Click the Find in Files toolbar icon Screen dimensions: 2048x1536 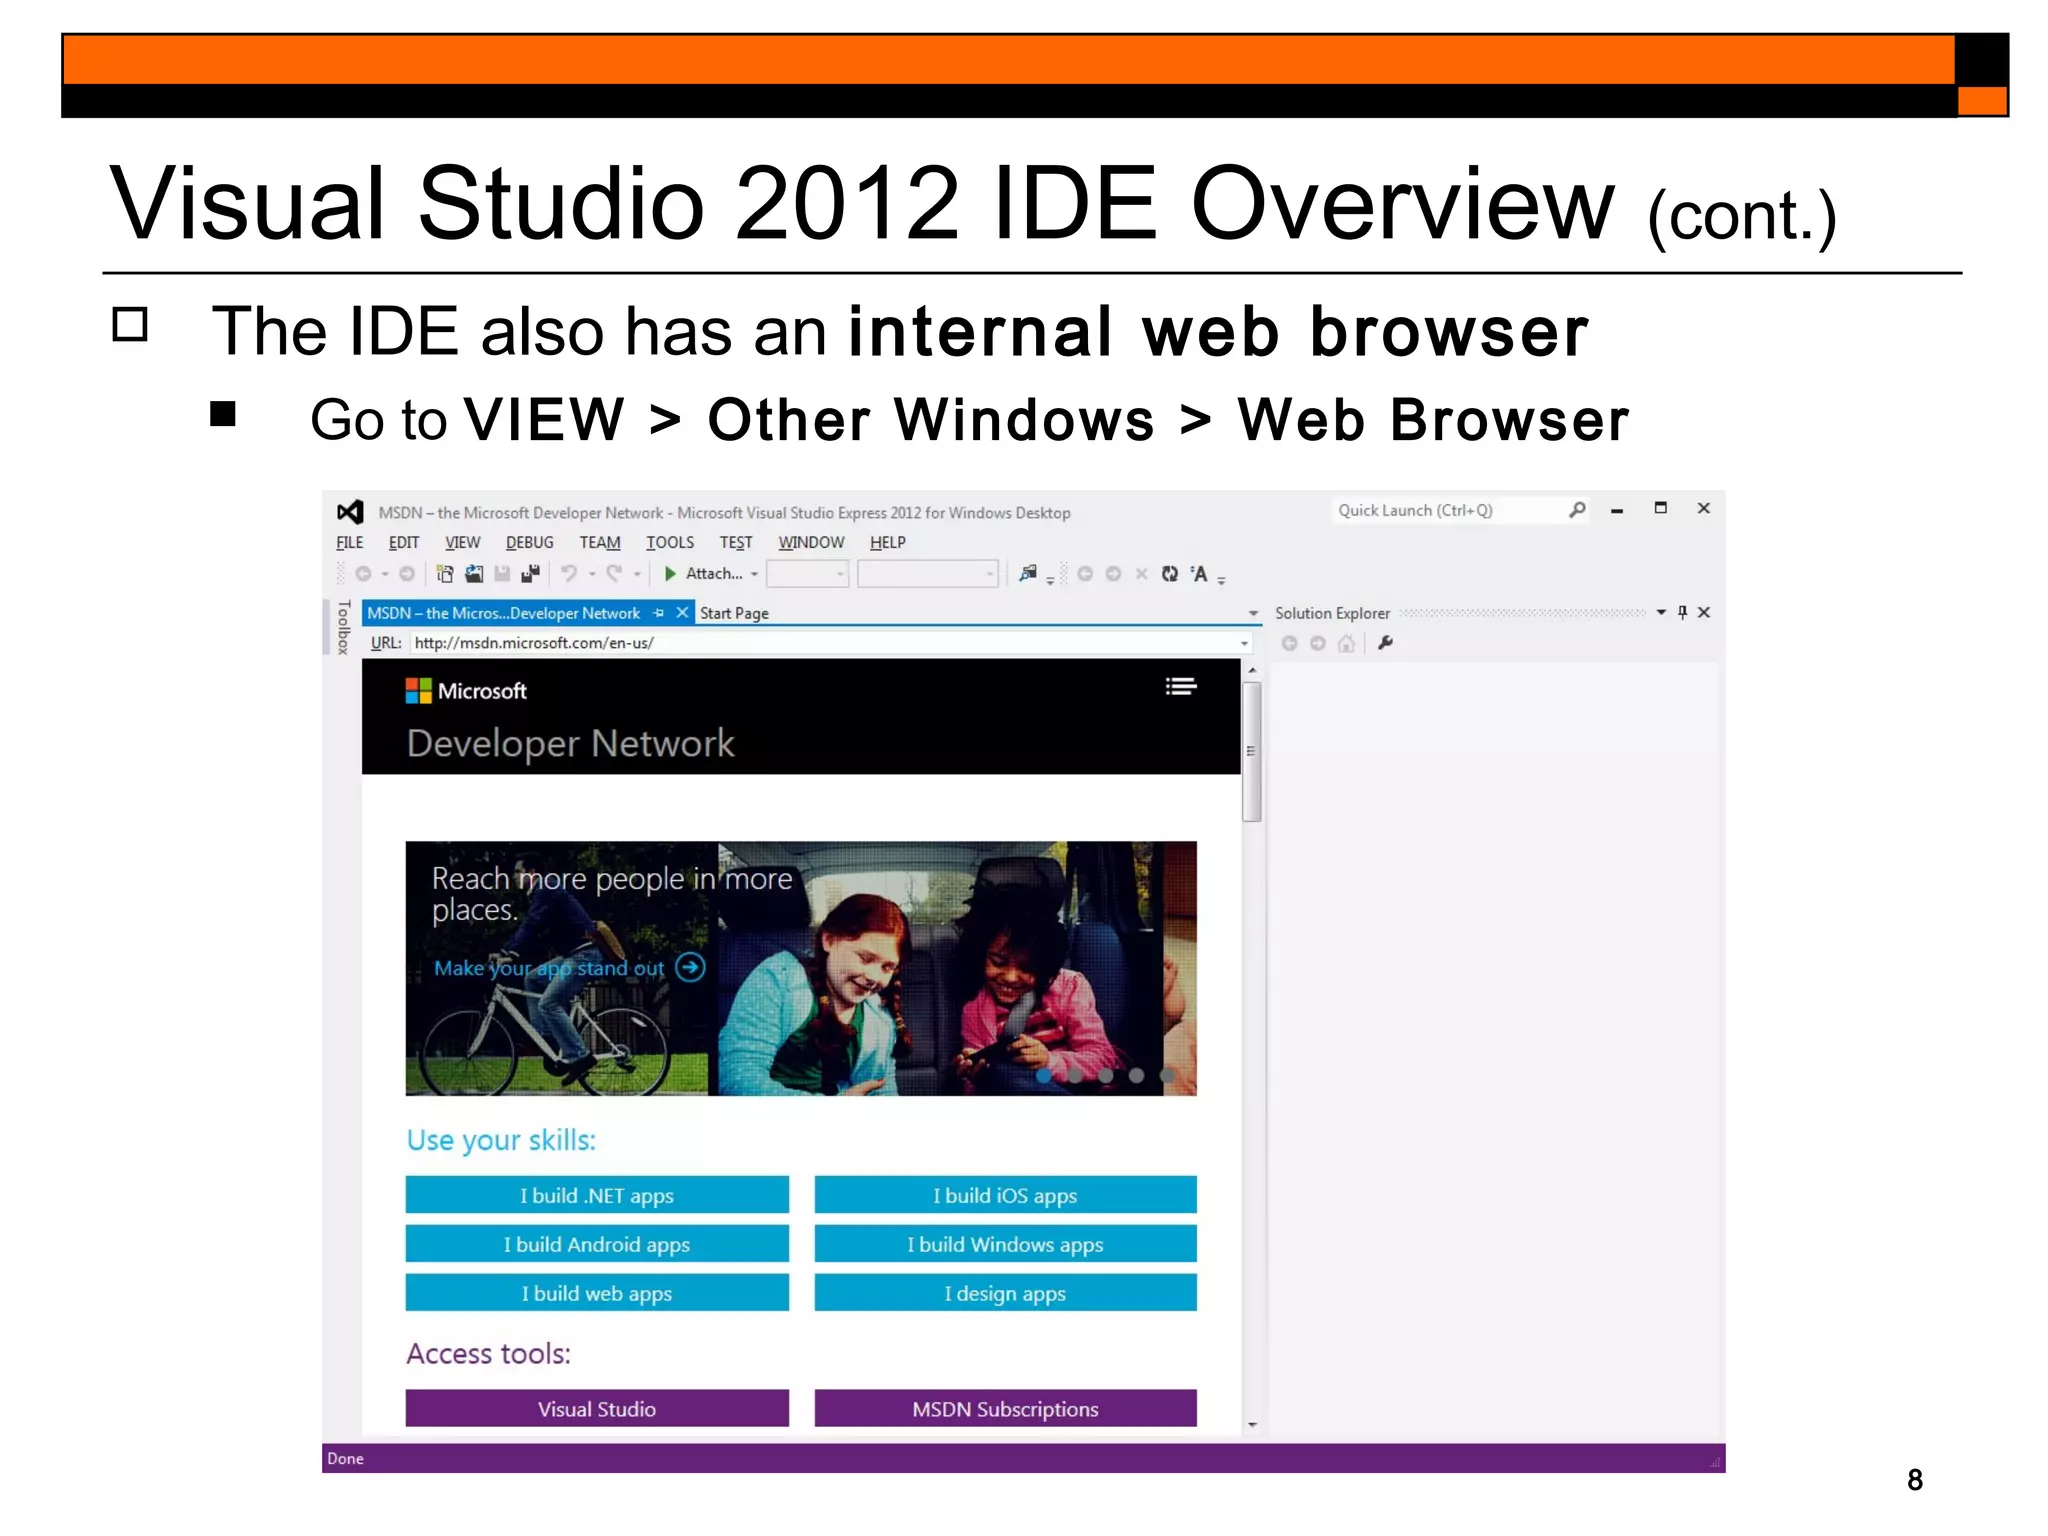click(x=1028, y=574)
